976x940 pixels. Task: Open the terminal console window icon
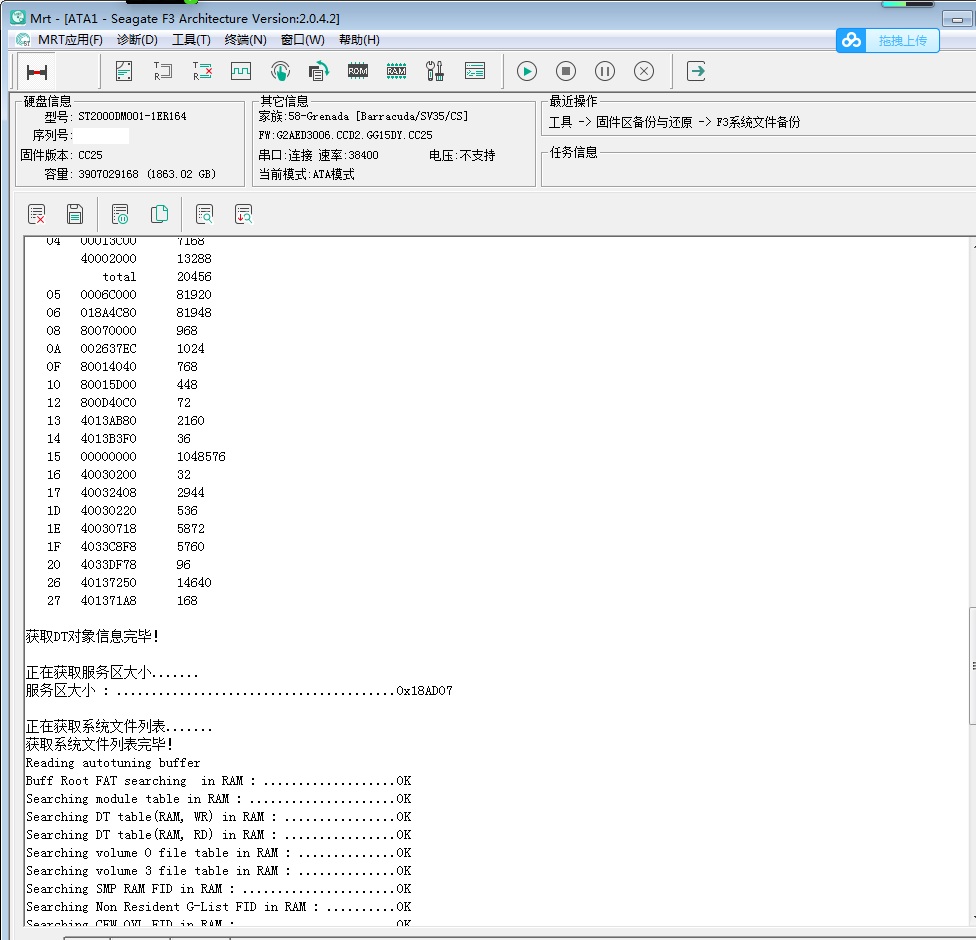[x=475, y=71]
